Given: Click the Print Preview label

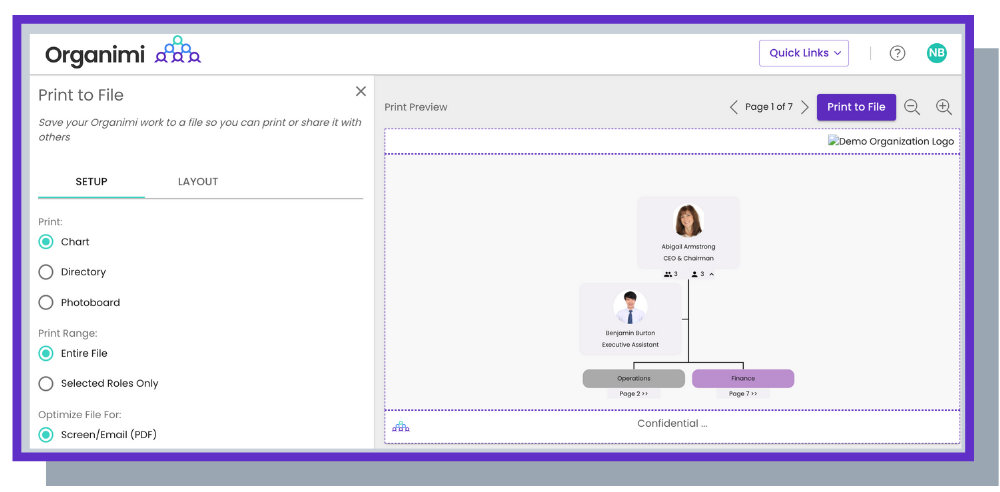Looking at the screenshot, I should point(416,107).
